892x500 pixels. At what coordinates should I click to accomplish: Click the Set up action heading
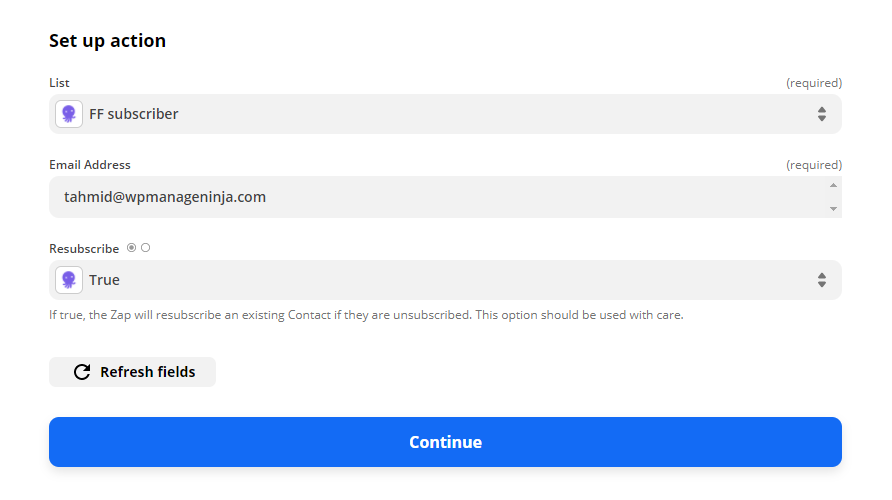pos(107,41)
